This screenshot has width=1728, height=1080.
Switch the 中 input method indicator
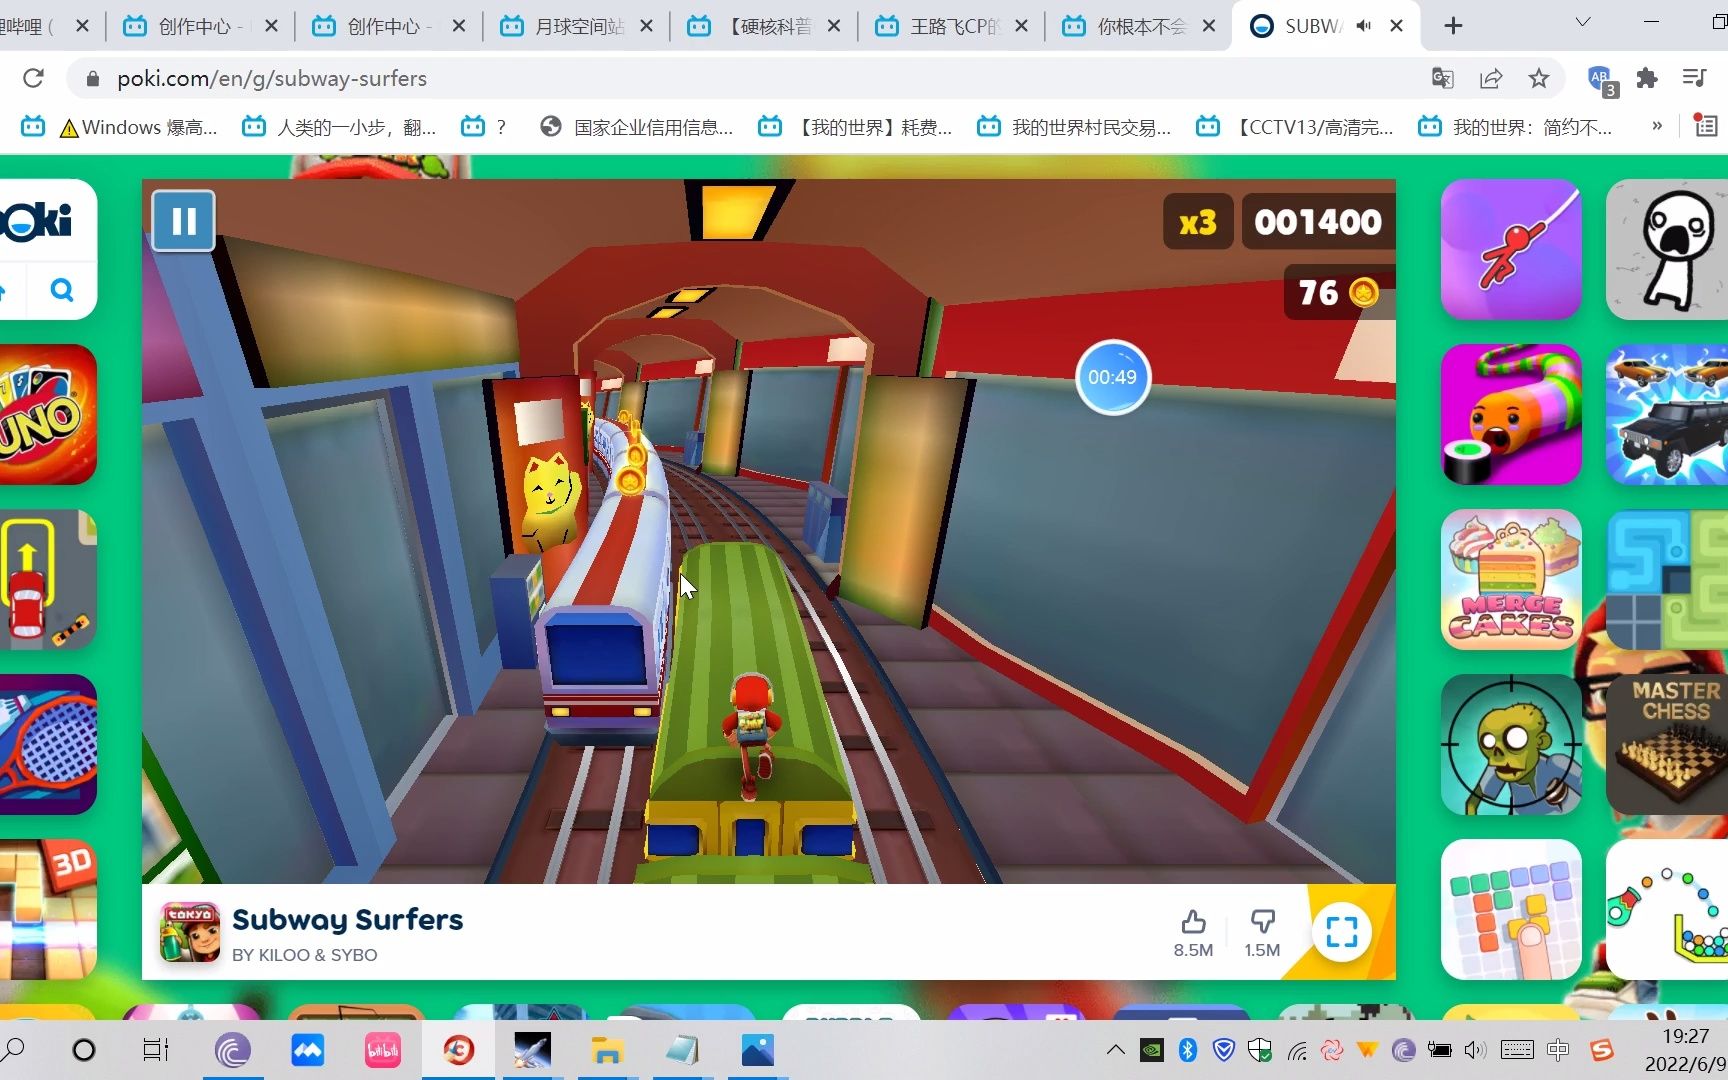(1558, 1049)
